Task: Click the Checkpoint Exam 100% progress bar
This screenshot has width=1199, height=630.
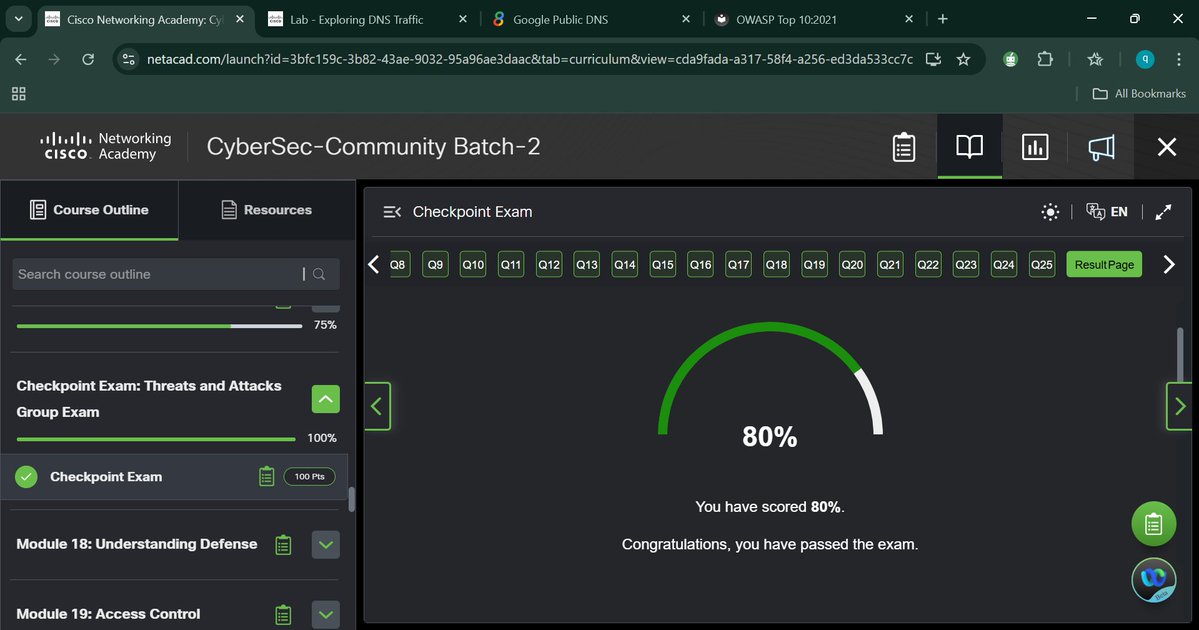Action: [156, 439]
